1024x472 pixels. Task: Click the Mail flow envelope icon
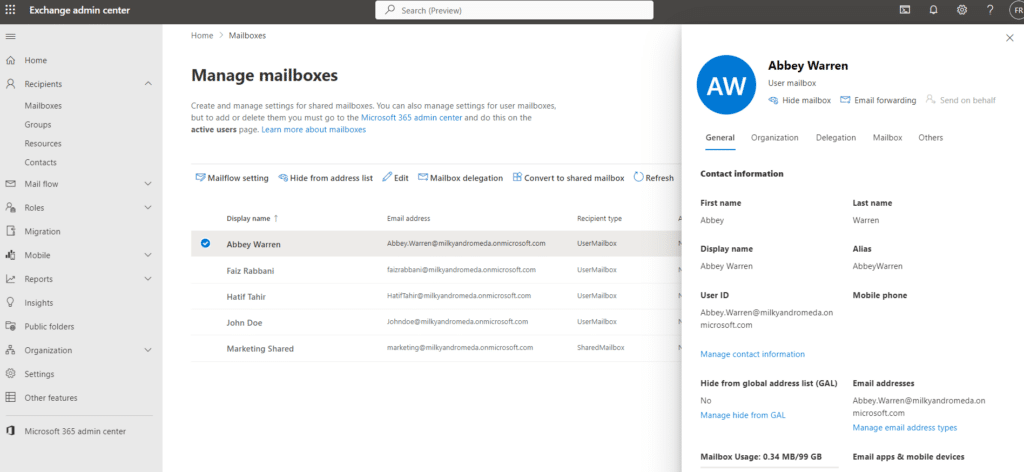click(x=10, y=184)
